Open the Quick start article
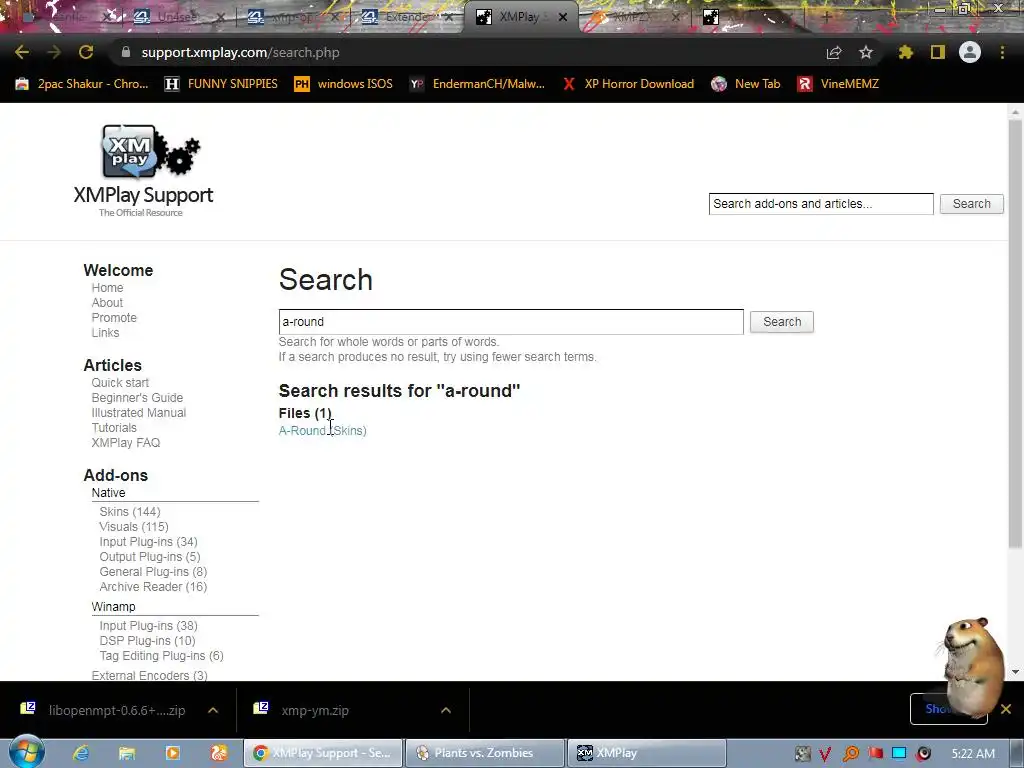This screenshot has height=768, width=1024. click(120, 383)
